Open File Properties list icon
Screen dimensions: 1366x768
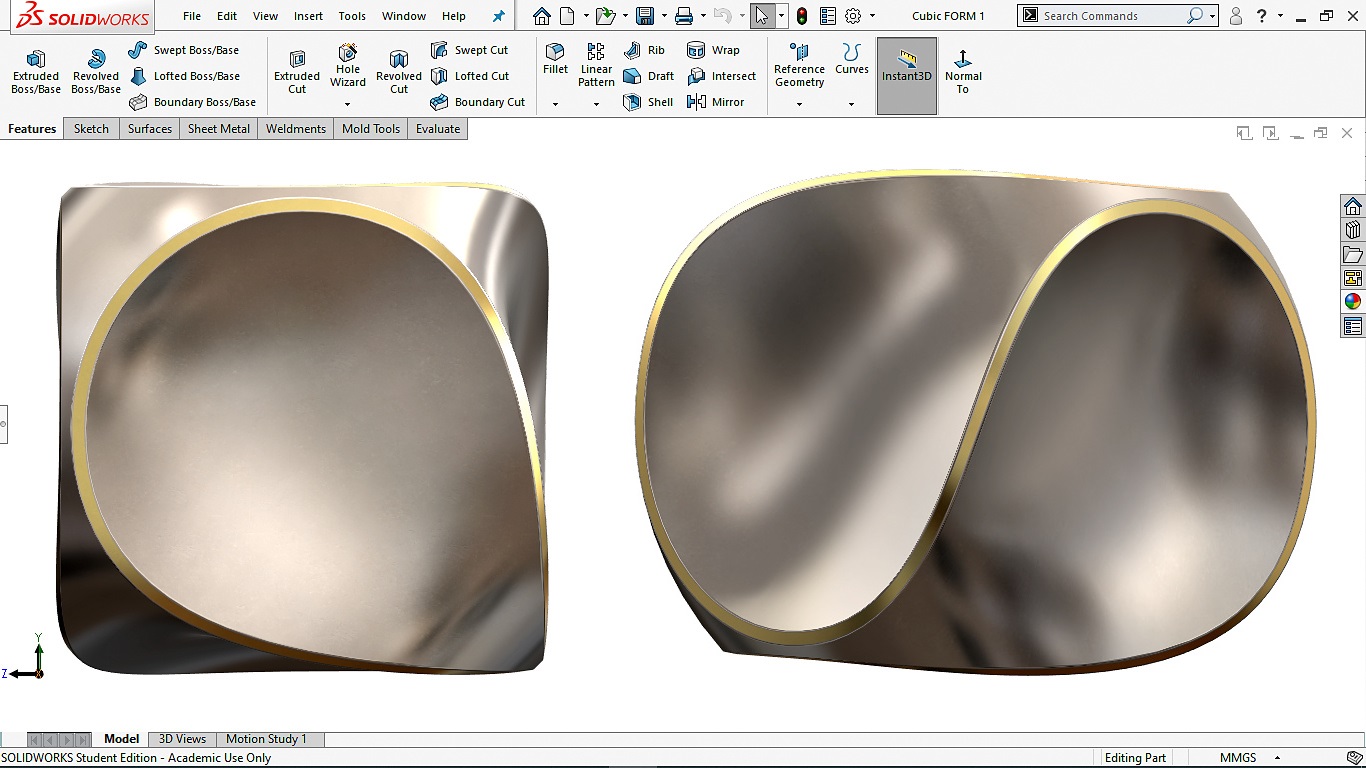coord(828,16)
